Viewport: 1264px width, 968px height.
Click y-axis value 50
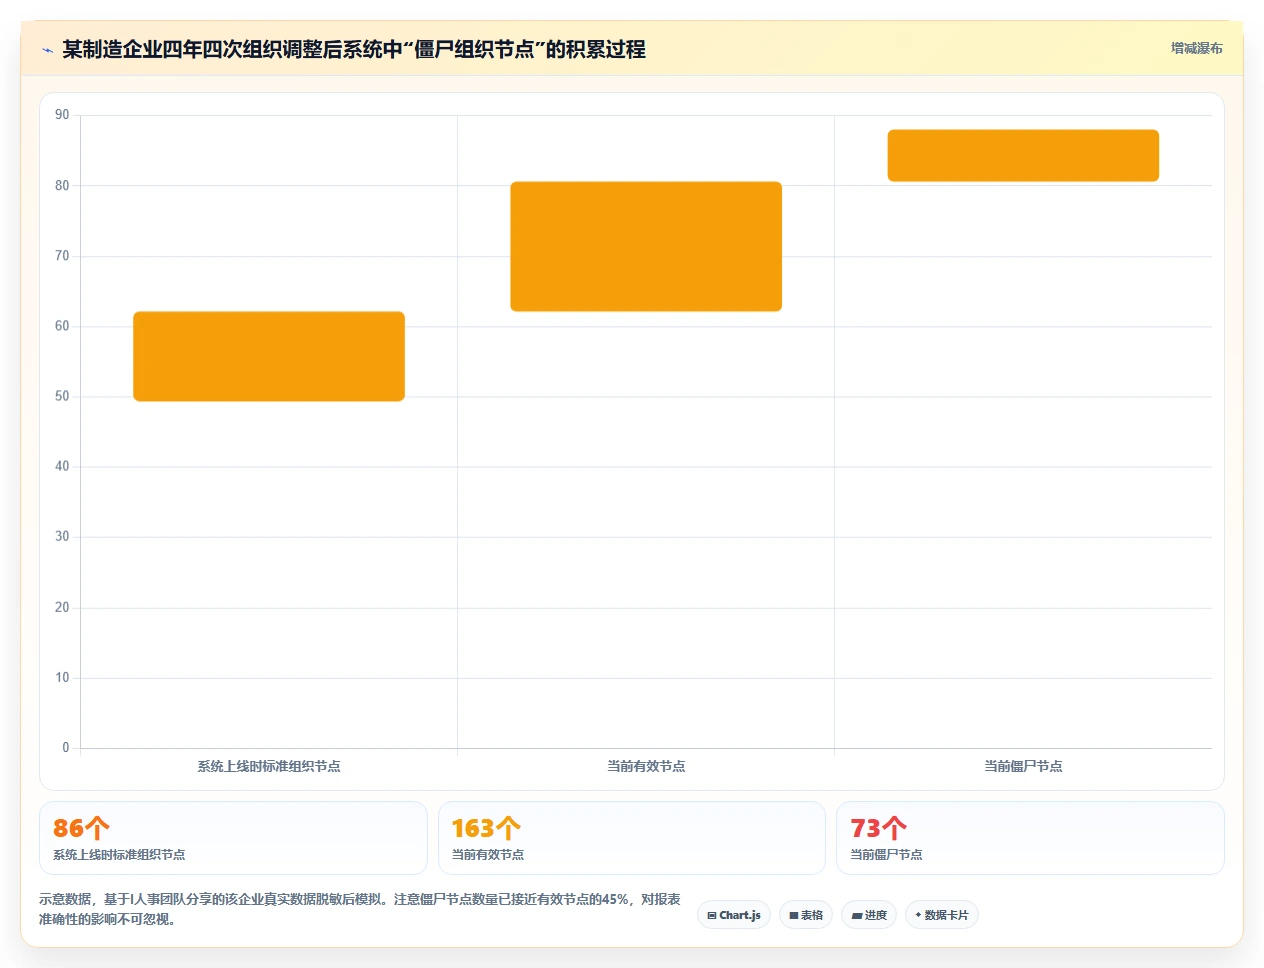pos(62,396)
